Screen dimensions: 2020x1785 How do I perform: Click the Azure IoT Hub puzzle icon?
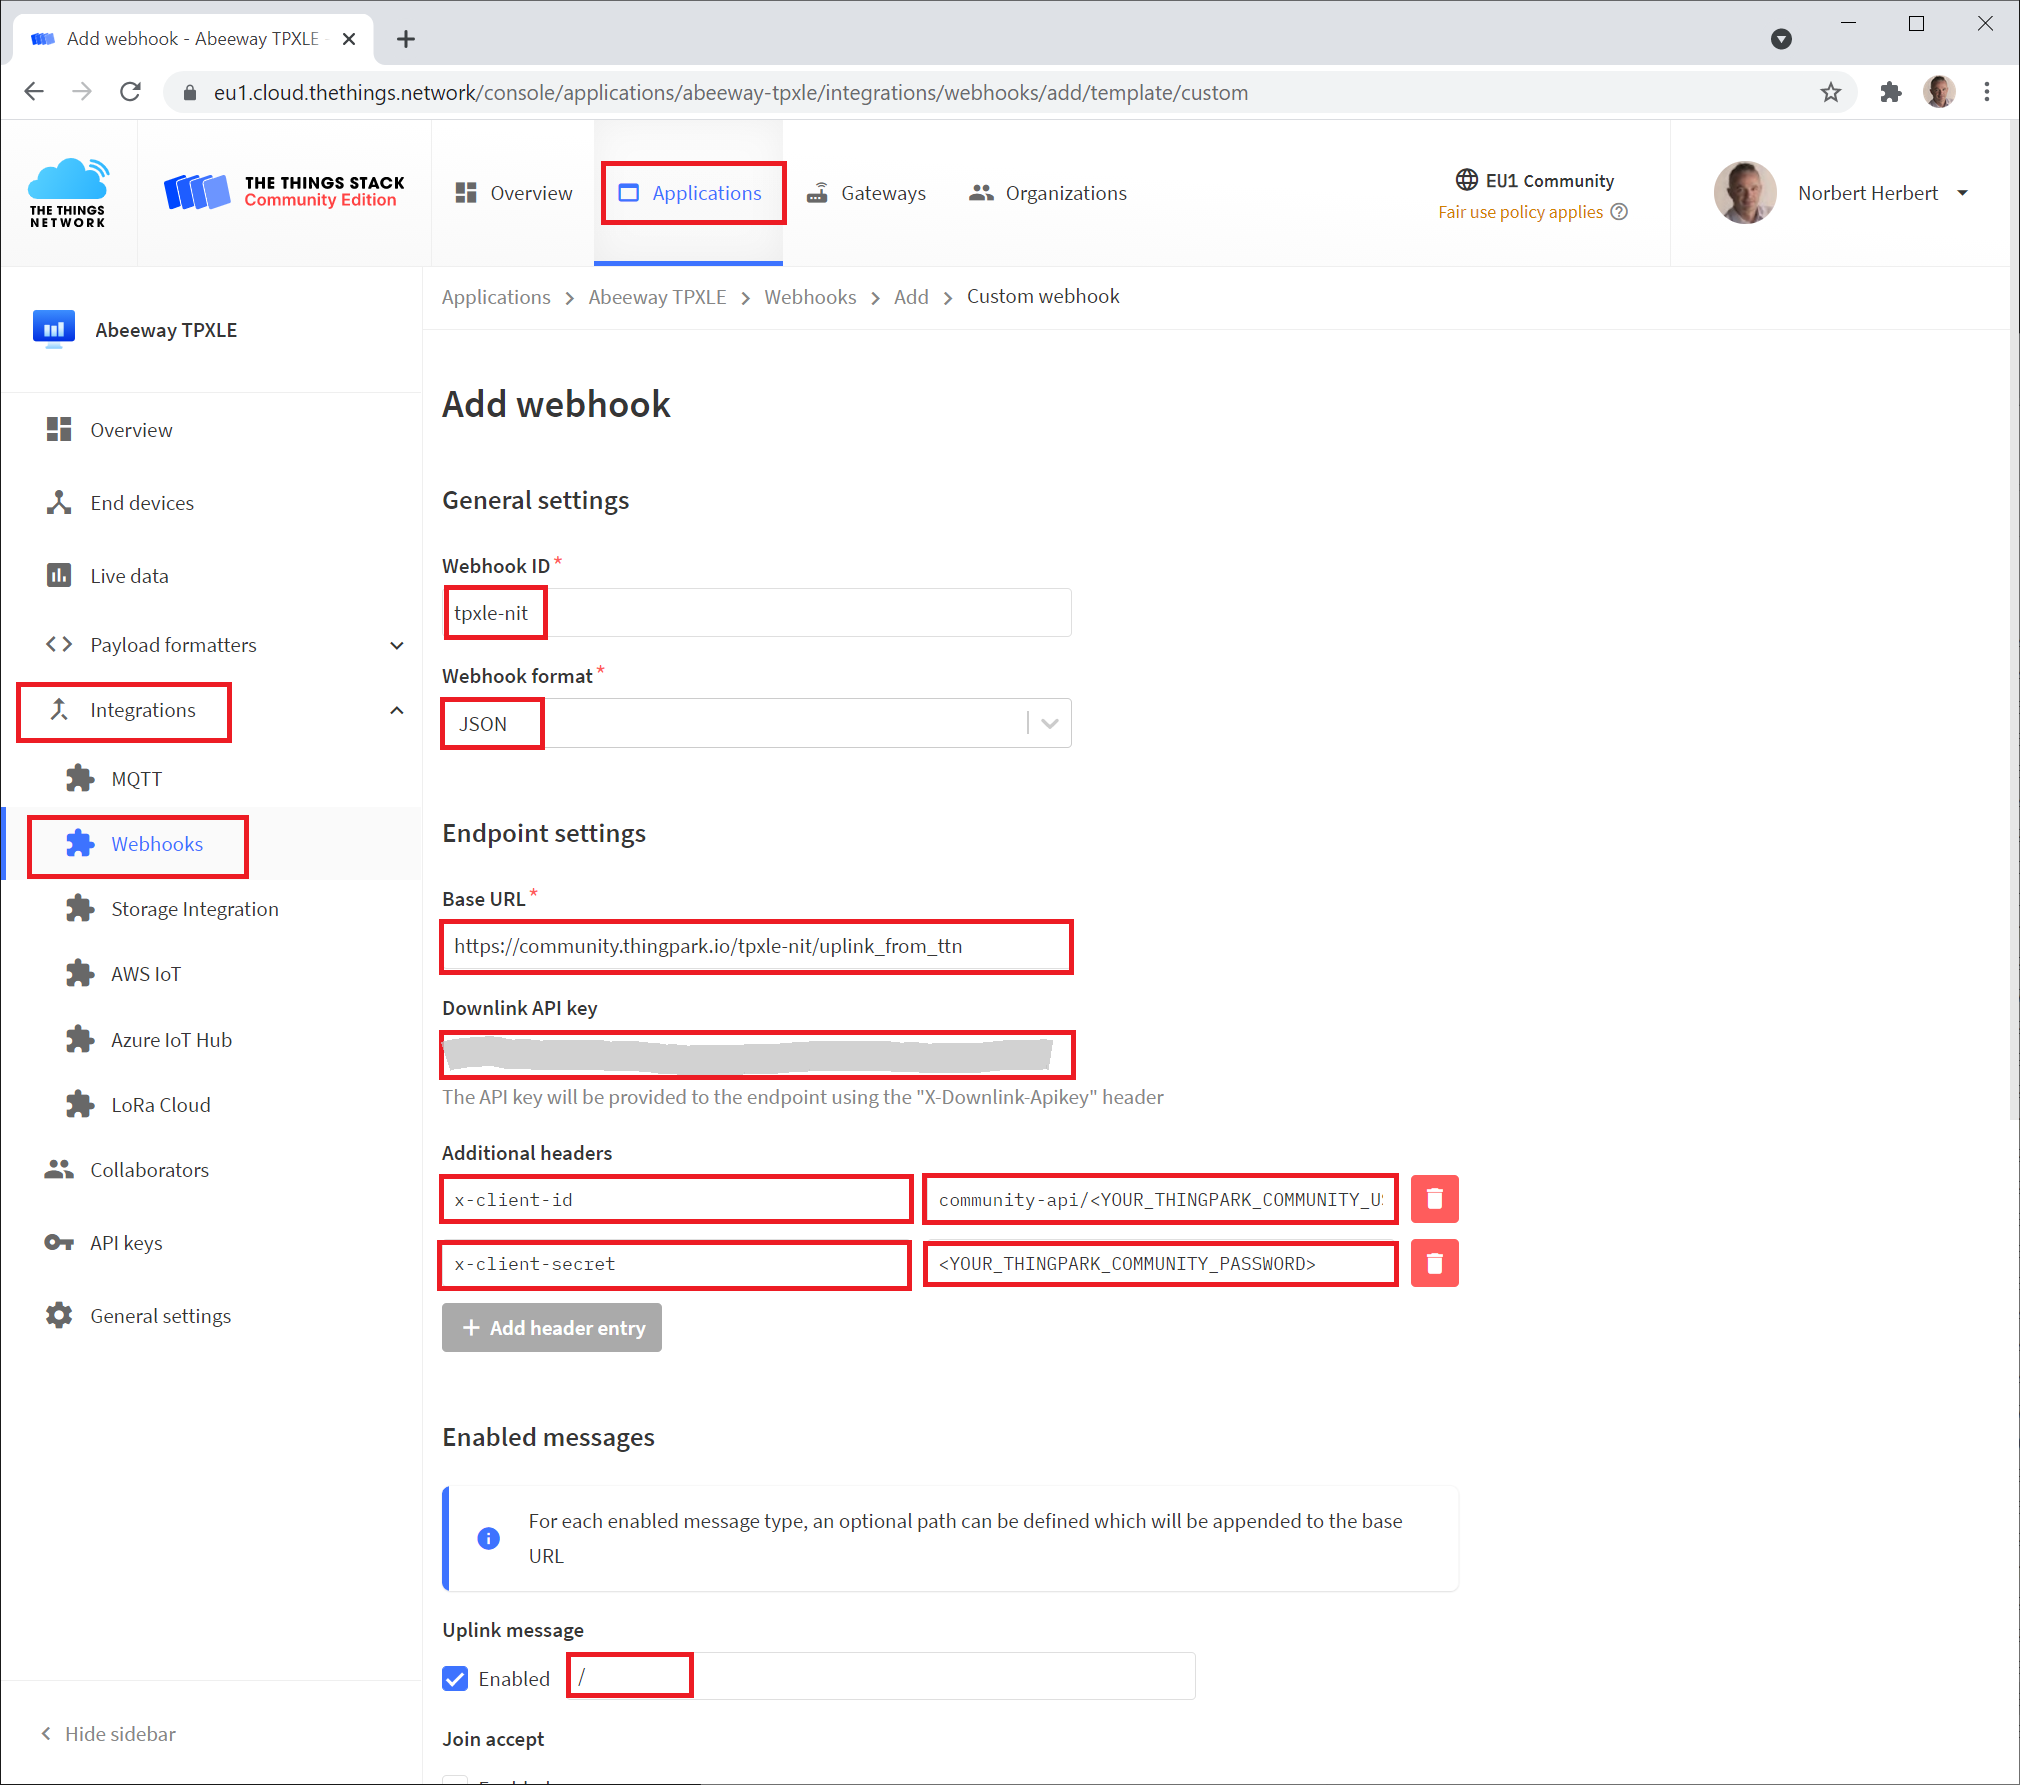[x=80, y=1040]
